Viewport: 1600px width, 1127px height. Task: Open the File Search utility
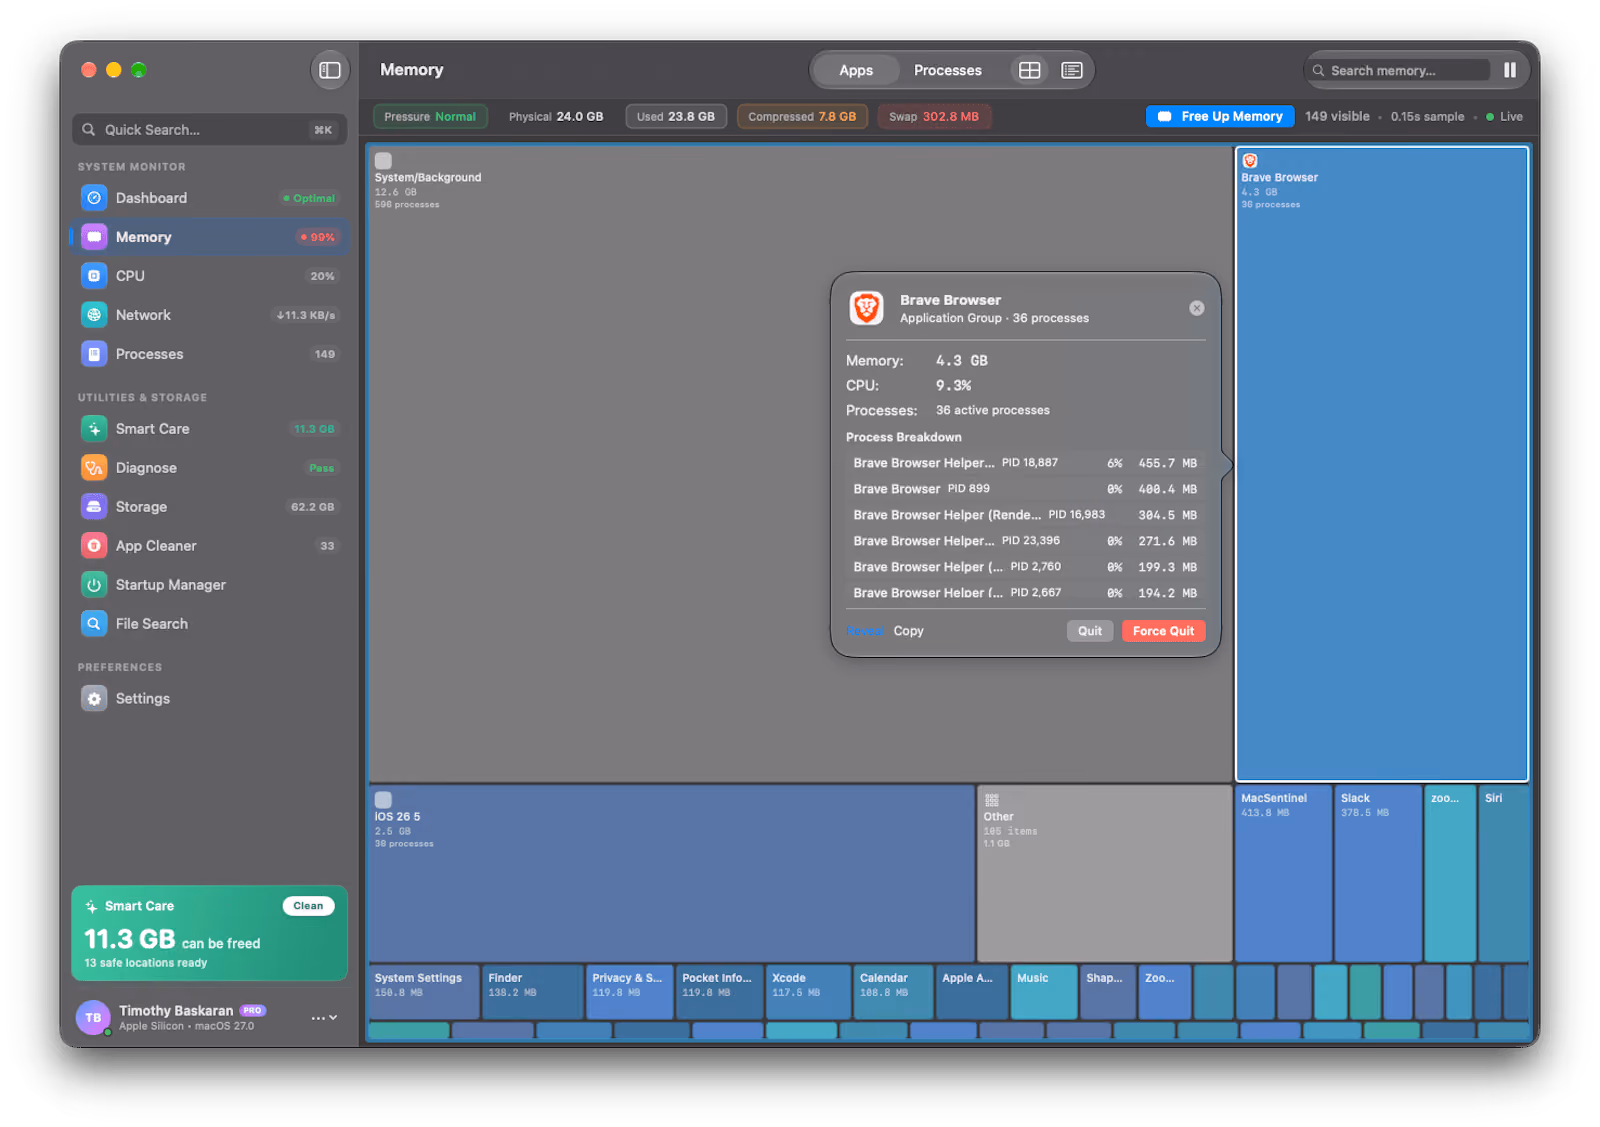click(209, 624)
